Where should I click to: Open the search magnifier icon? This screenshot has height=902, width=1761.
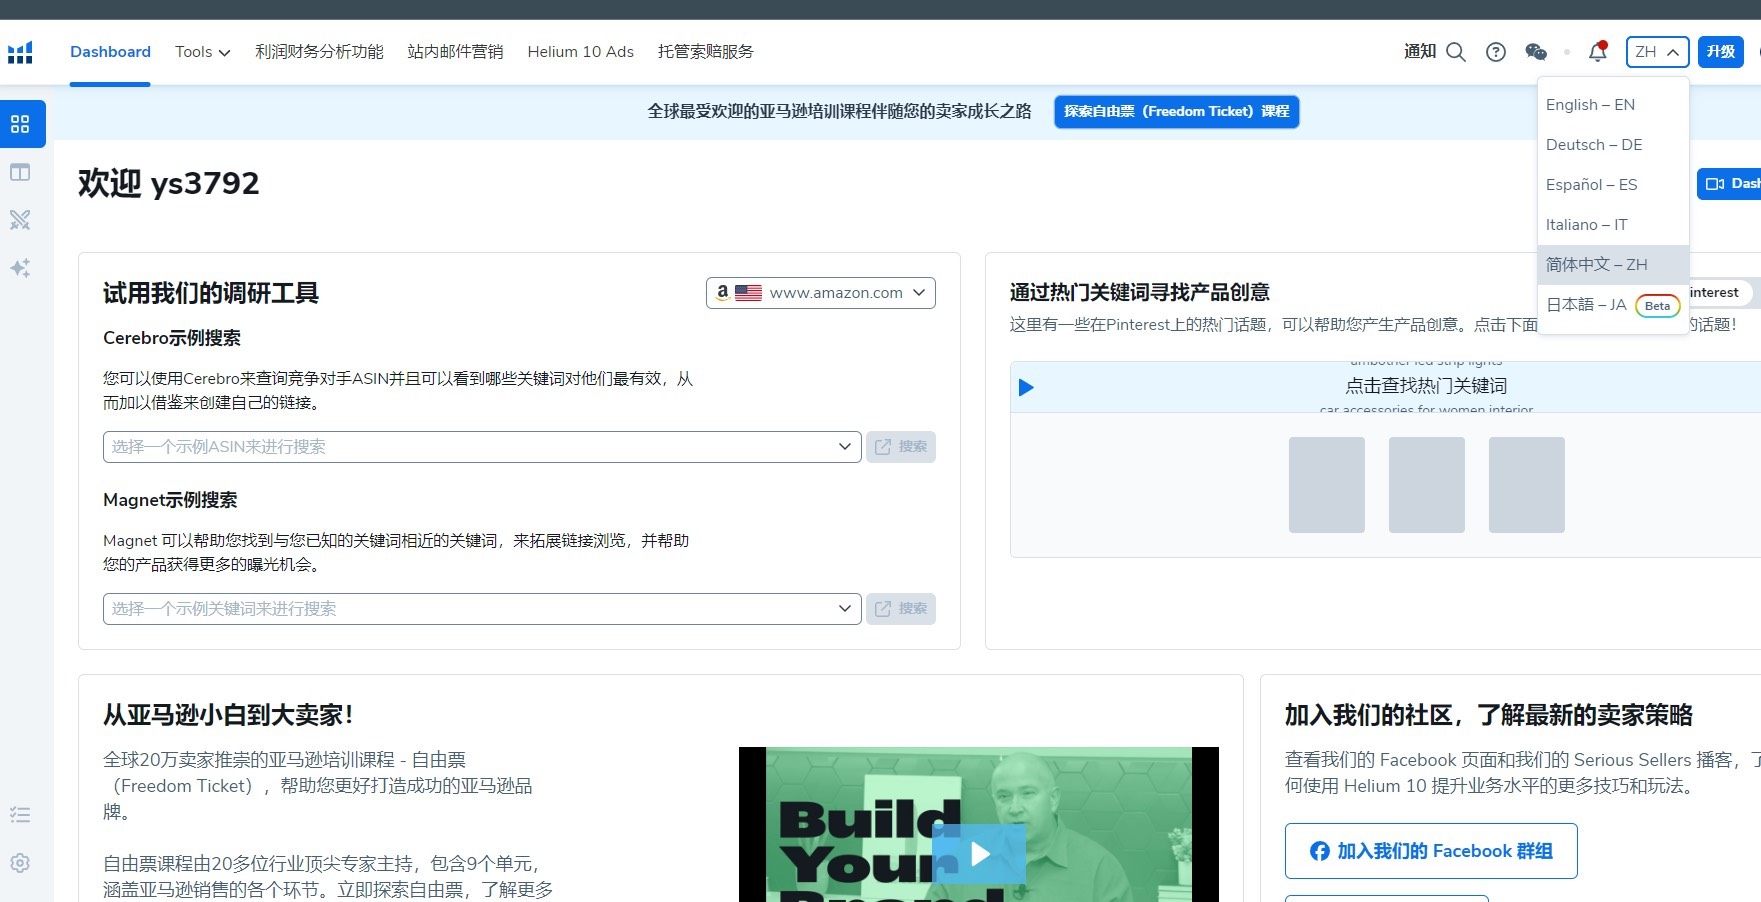(1456, 52)
